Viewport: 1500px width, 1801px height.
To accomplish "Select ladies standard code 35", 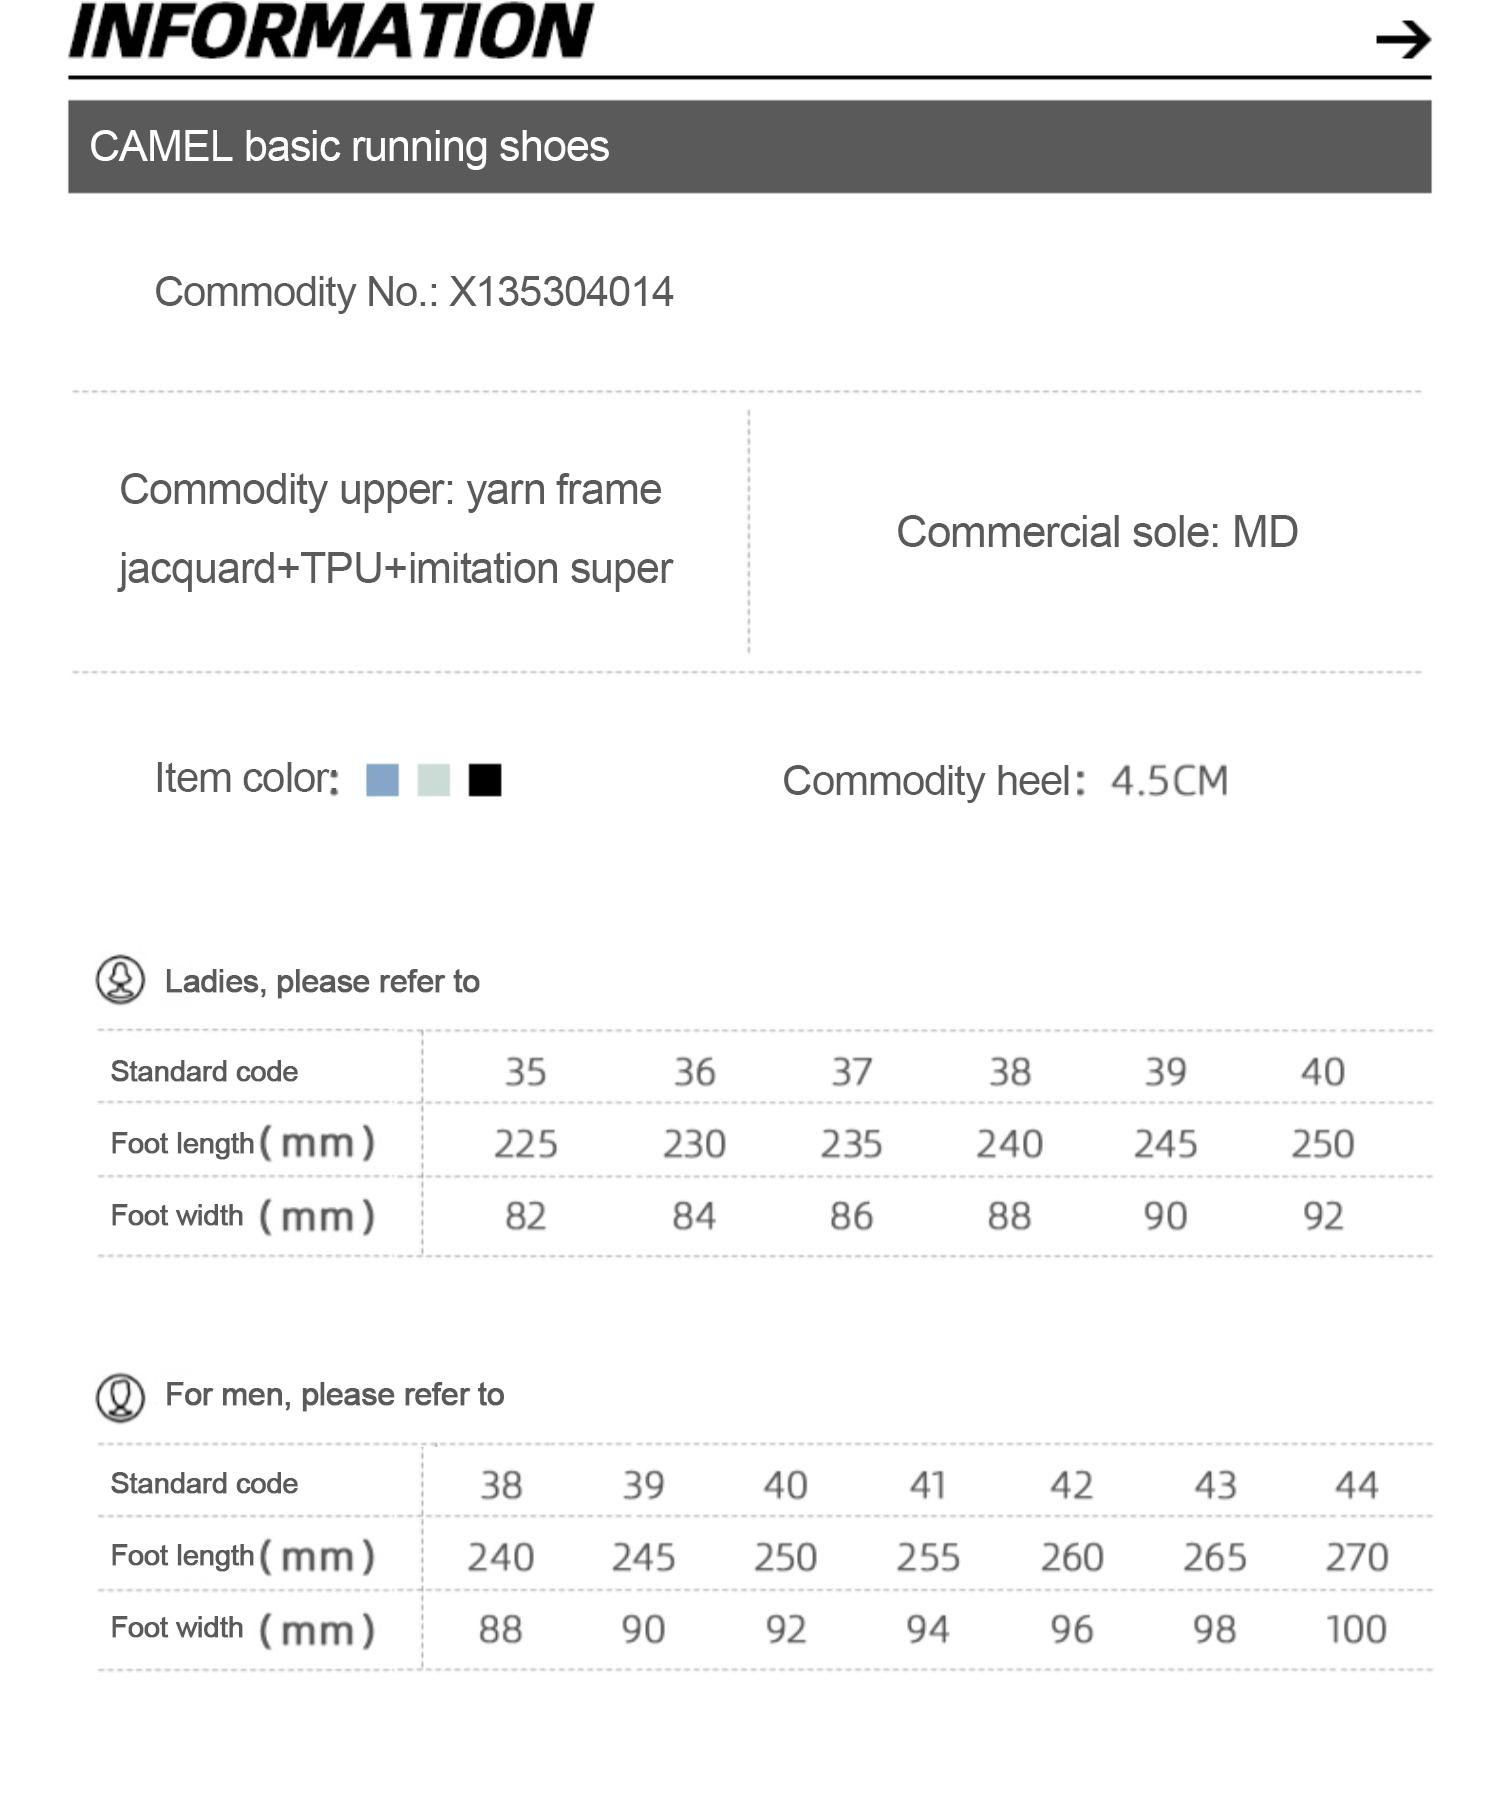I will [x=525, y=1072].
